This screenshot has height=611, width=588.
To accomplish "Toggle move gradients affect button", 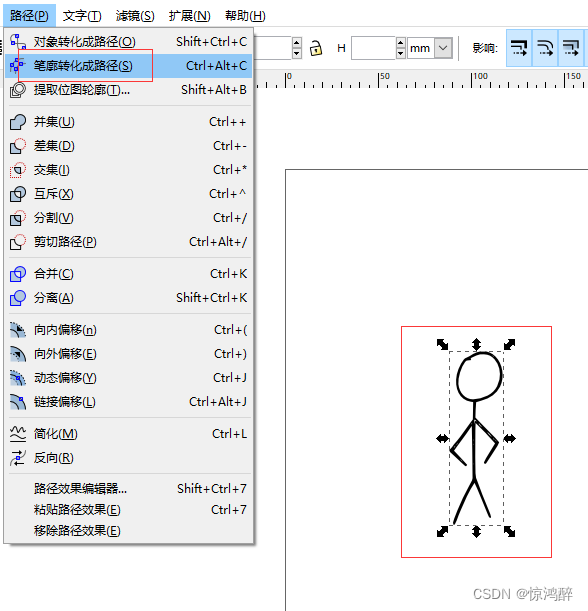I will click(571, 48).
